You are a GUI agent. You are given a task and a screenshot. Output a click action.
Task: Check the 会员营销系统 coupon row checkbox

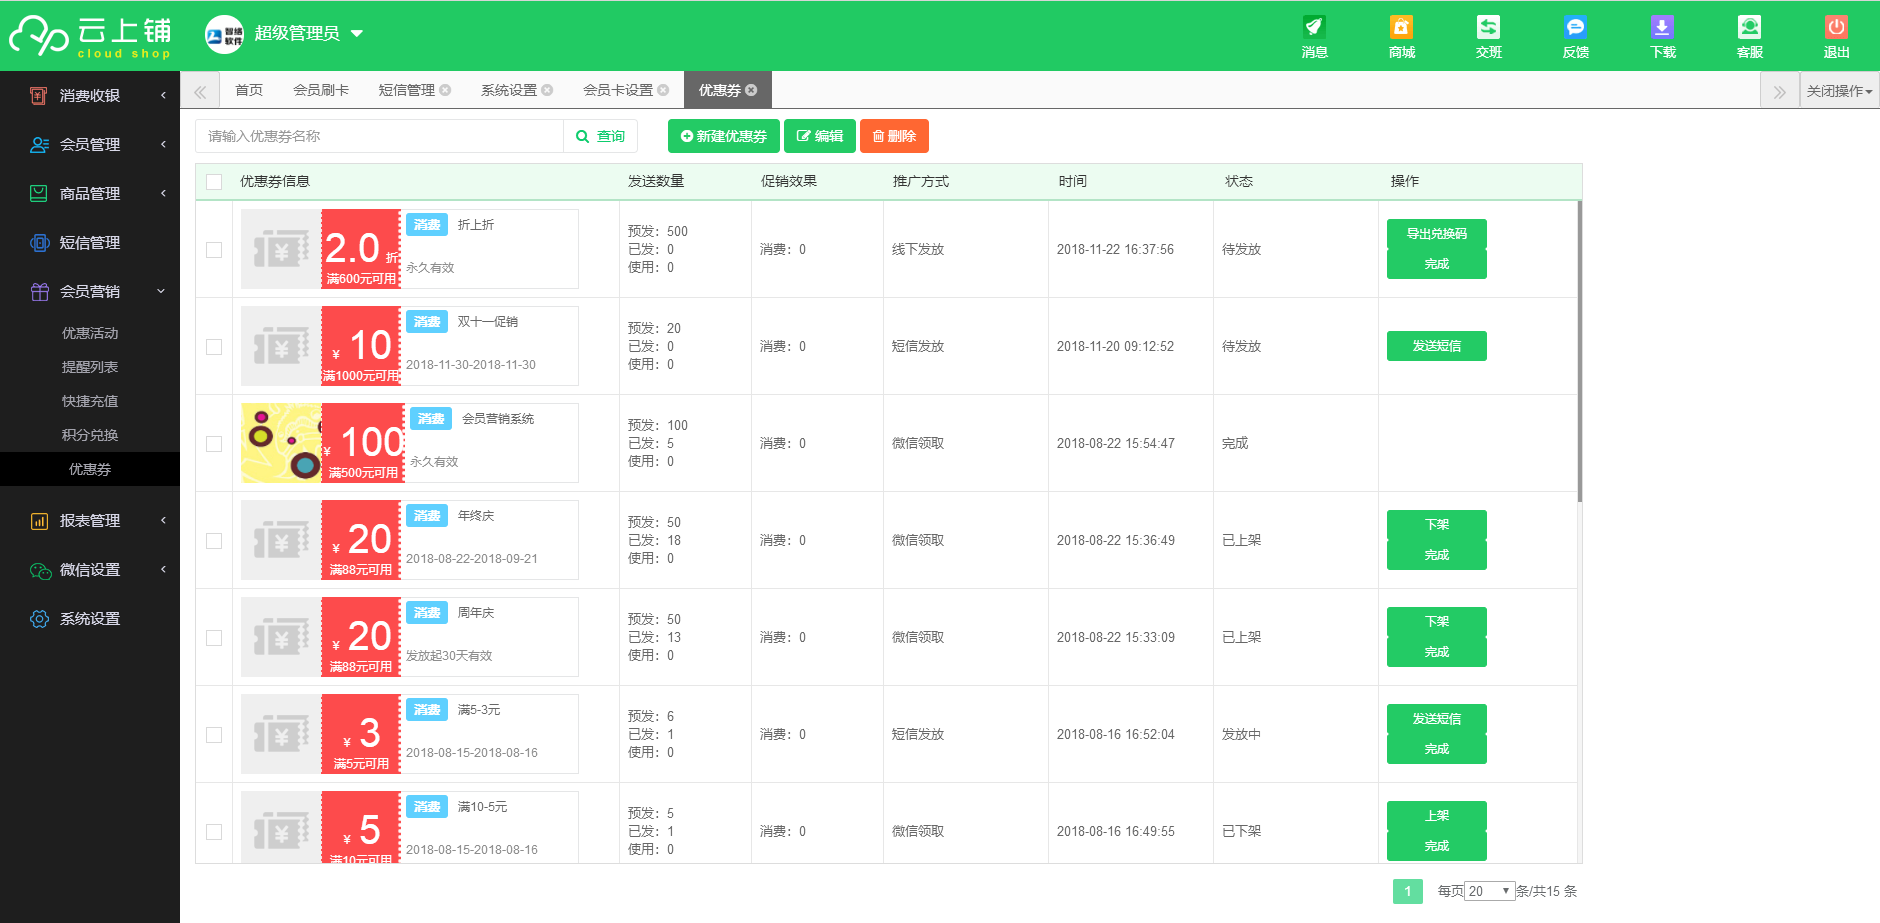tap(214, 444)
